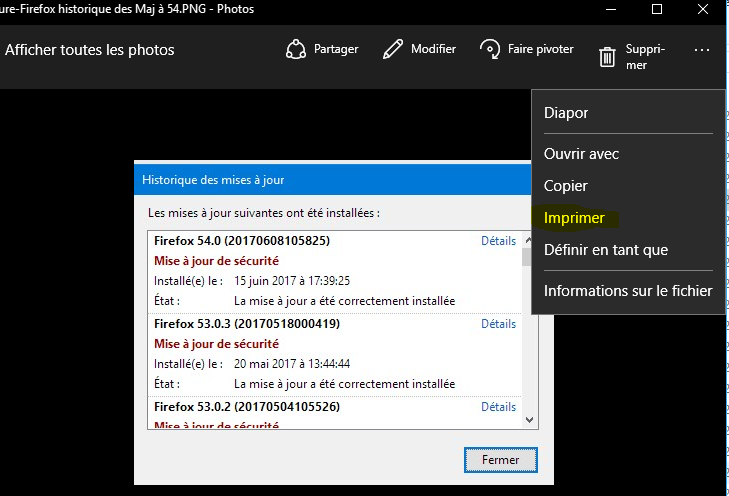
Task: Minimize the Photos window
Action: point(611,9)
